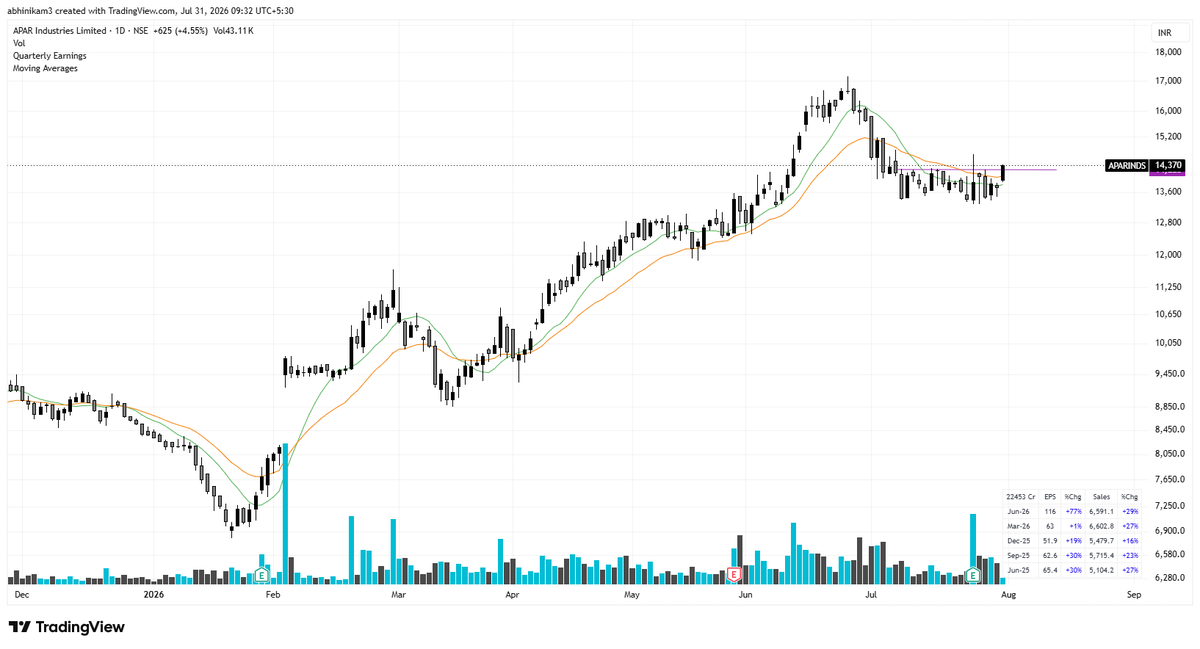Click the 6,280.0 price axis label
The width and height of the screenshot is (1200, 649).
[x=1170, y=578]
